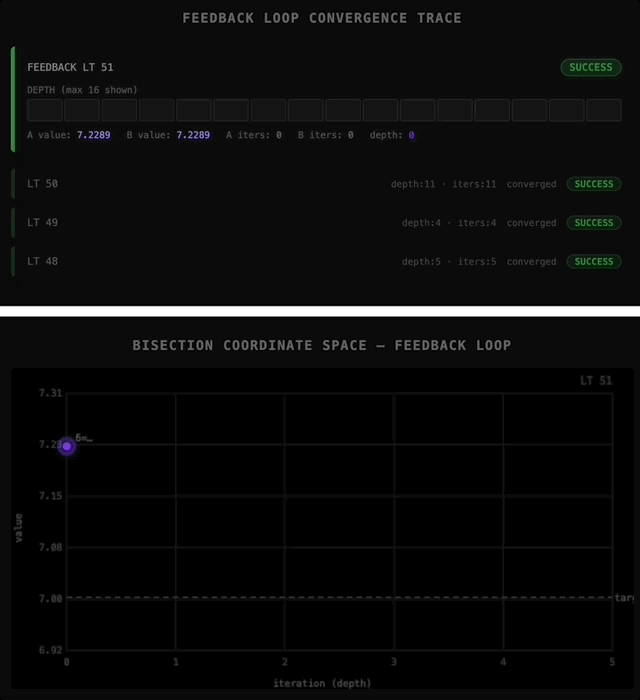Screen dimensions: 640x700
Task: Click 'converged' status in the LT 50 row
Action: [532, 184]
